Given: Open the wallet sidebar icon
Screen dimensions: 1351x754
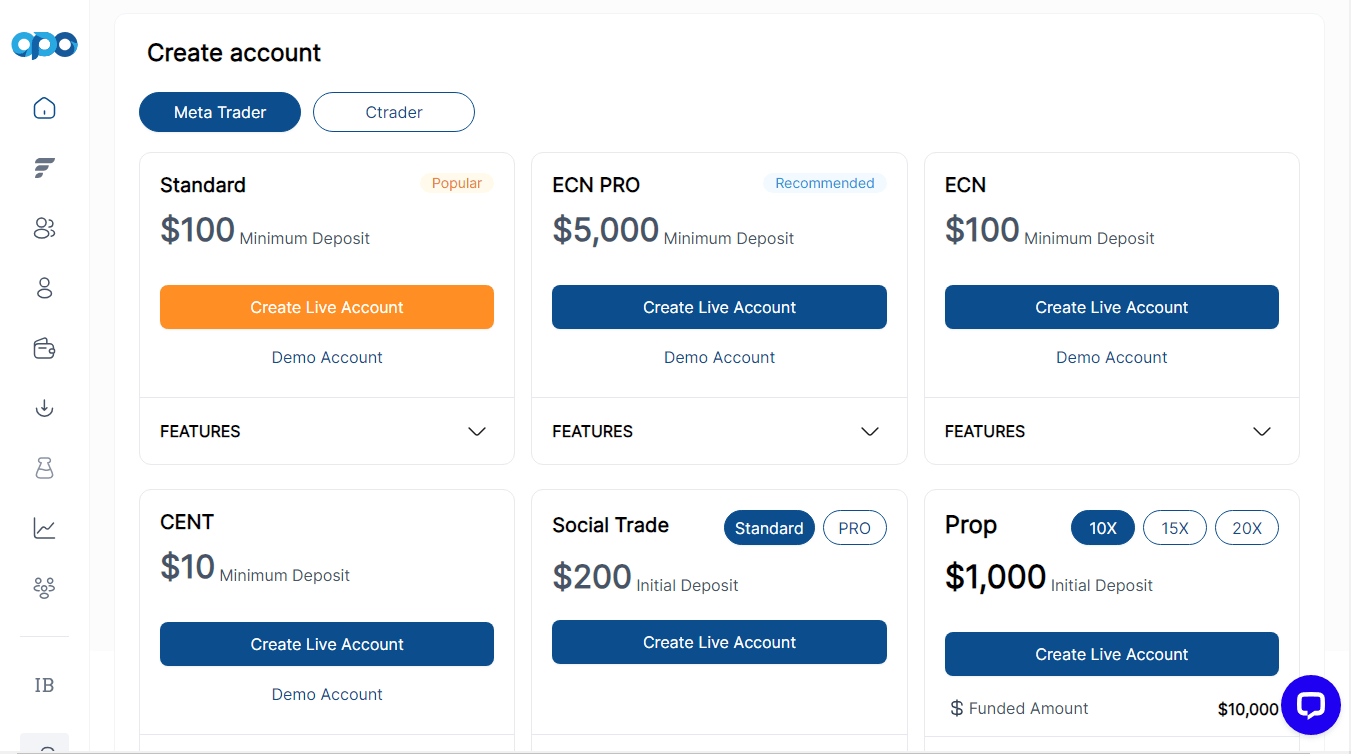Looking at the screenshot, I should 44,348.
